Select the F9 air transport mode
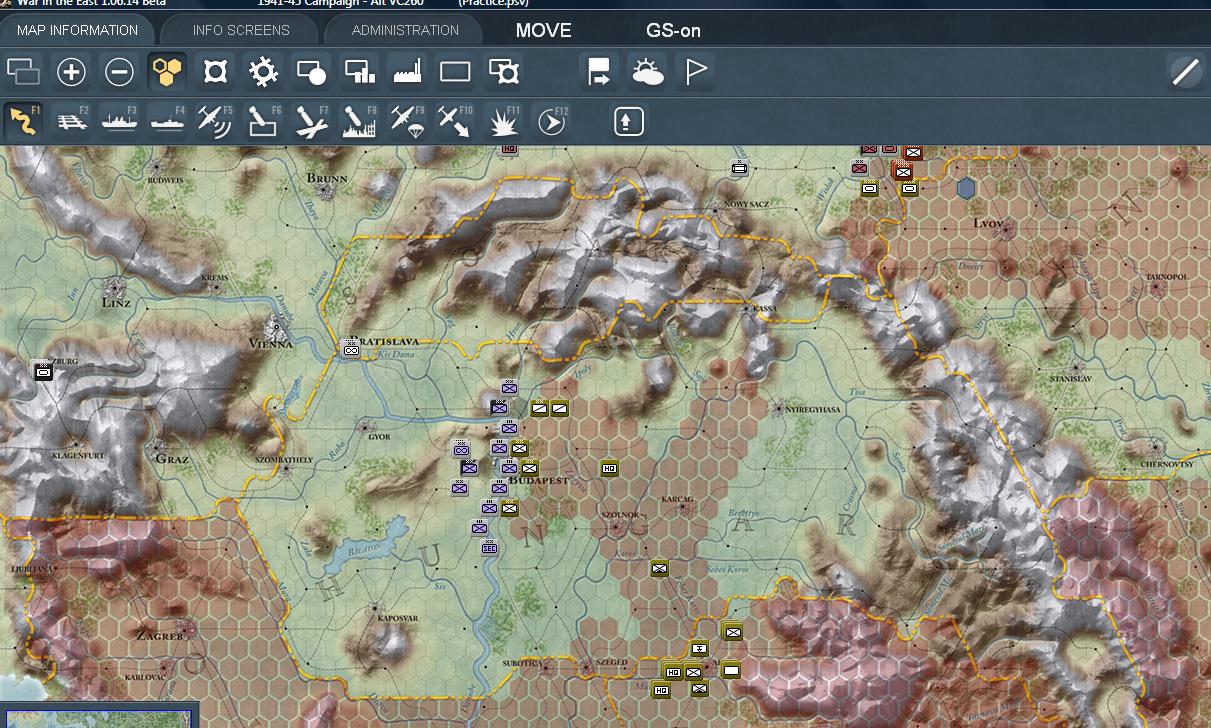 [407, 121]
